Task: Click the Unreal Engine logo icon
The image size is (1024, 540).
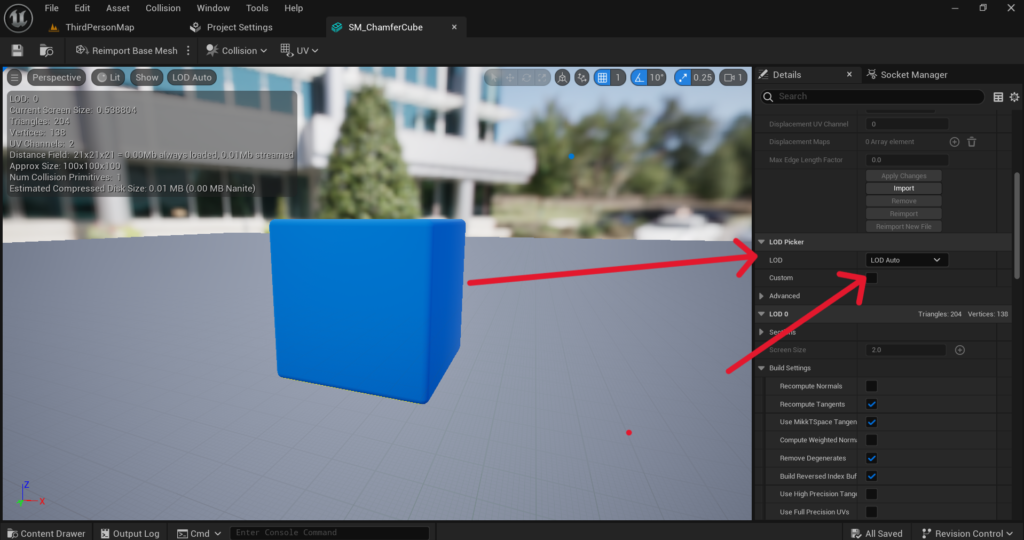Action: 18,18
